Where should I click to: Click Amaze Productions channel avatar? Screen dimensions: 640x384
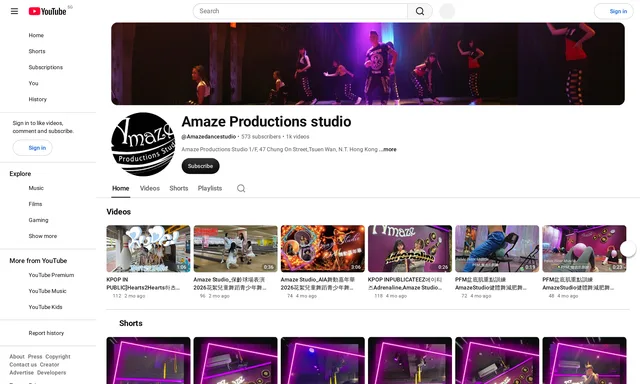(143, 144)
